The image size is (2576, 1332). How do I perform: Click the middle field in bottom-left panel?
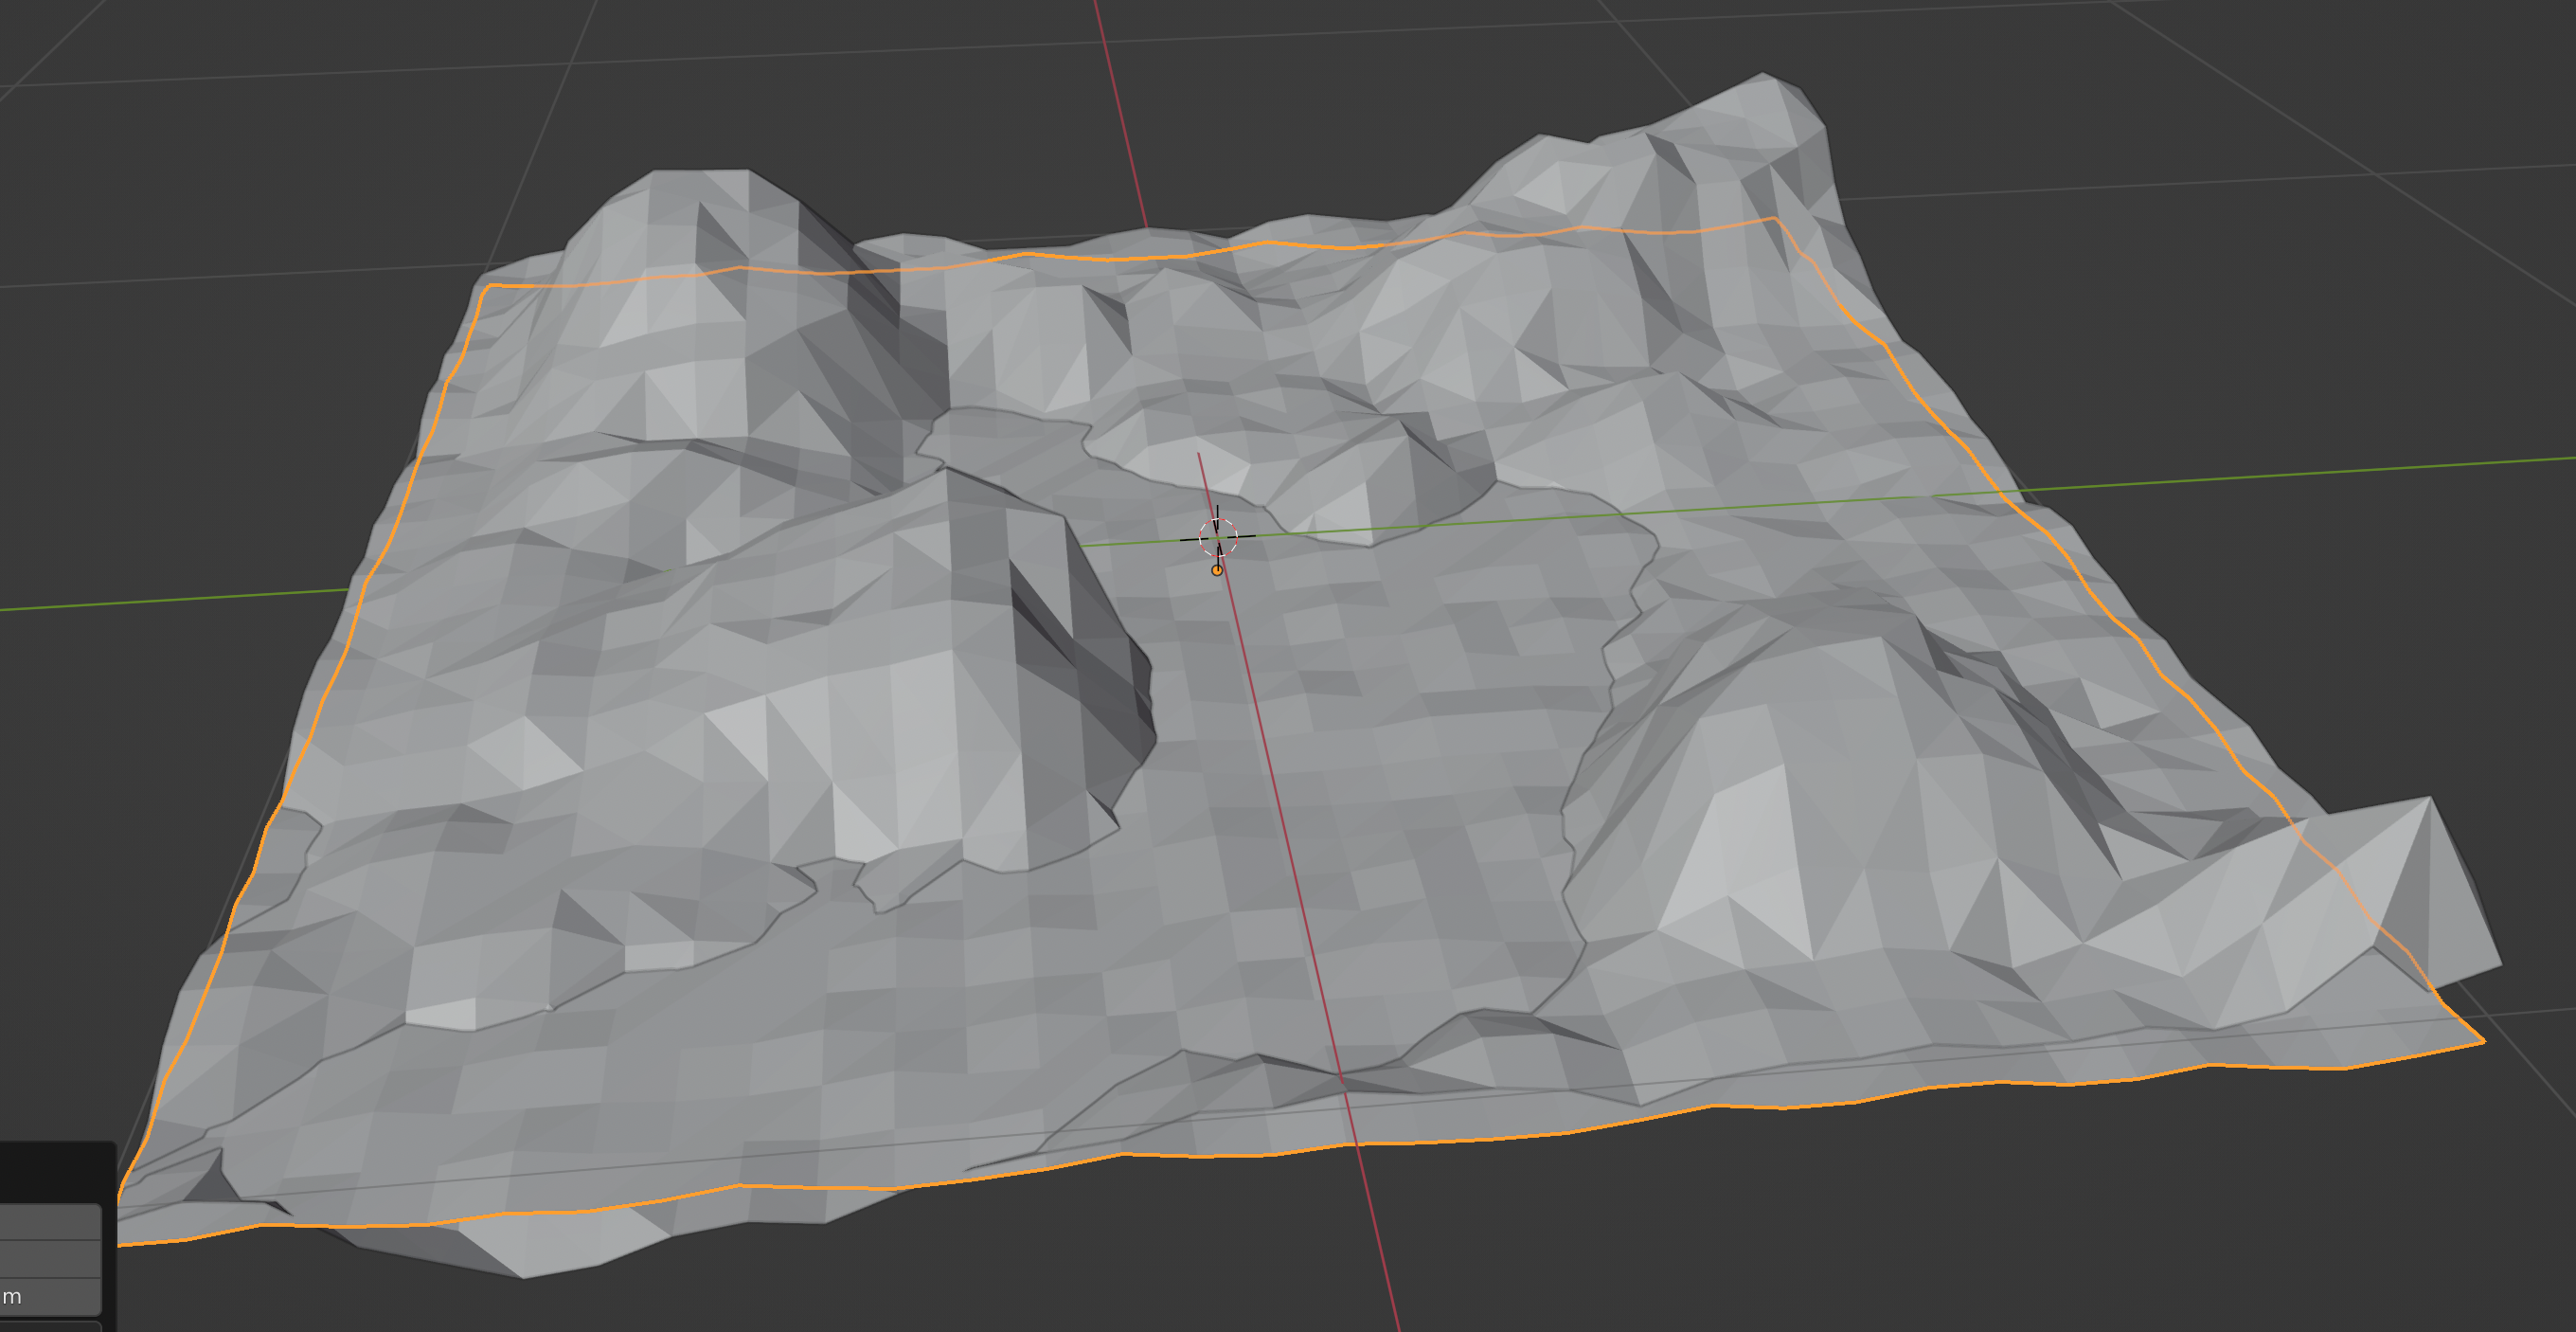click(x=50, y=1259)
